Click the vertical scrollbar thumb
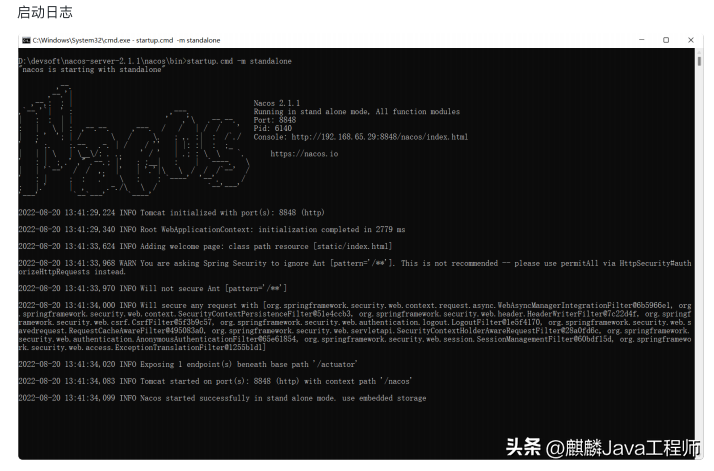 pyautogui.click(x=699, y=61)
